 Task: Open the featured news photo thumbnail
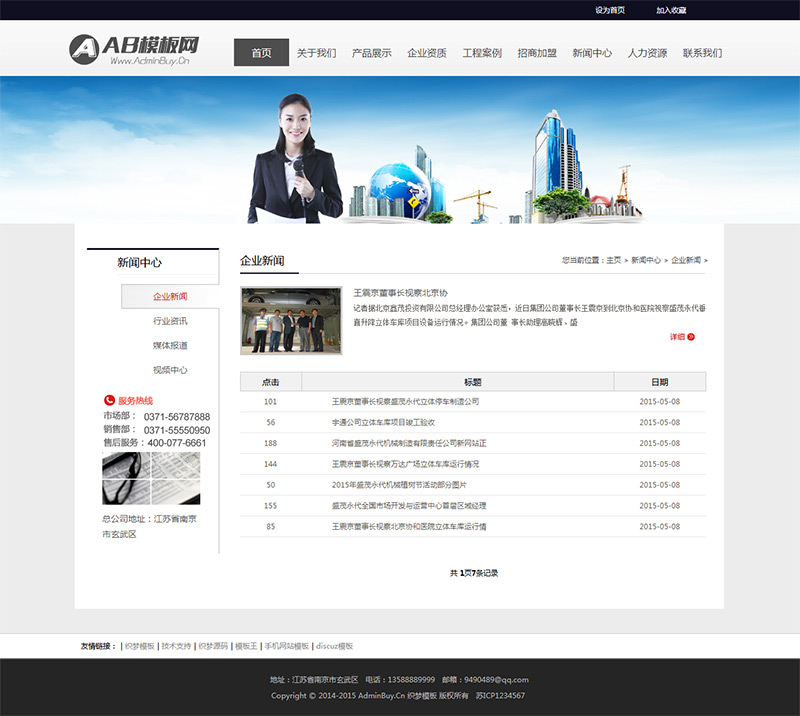click(291, 320)
